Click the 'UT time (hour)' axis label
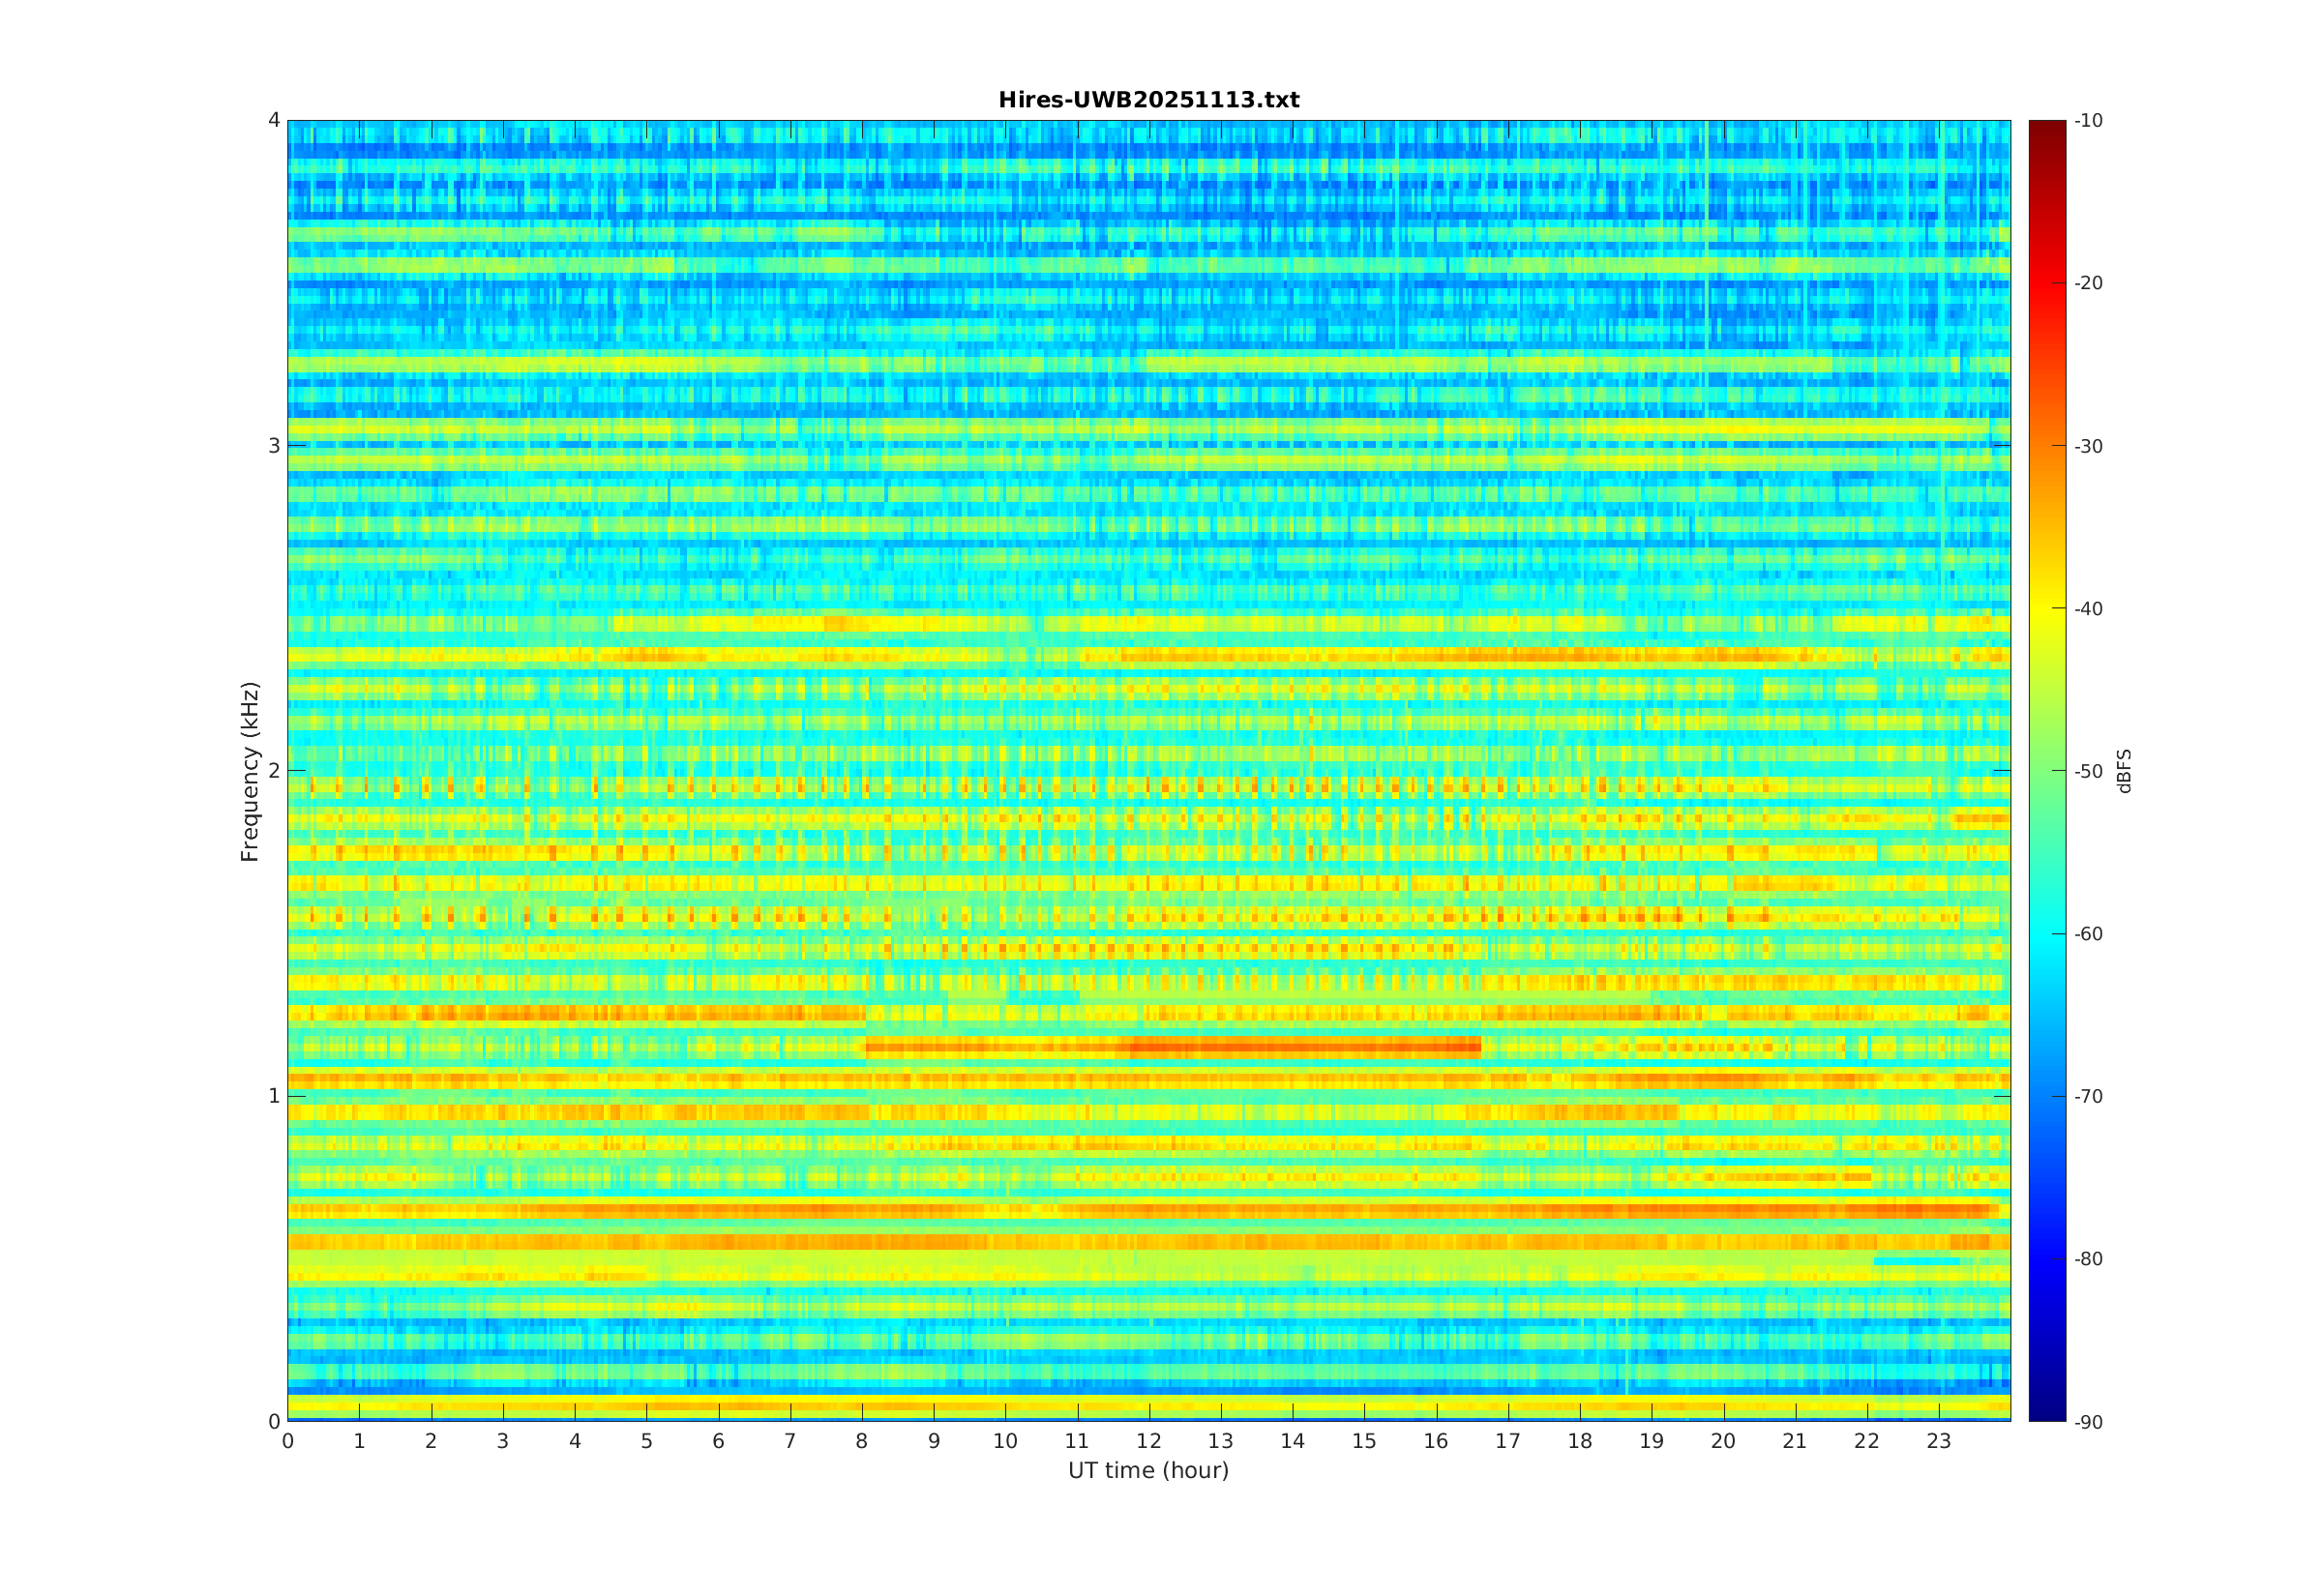Screen dimensions: 2322x1596 (x=1148, y=1470)
